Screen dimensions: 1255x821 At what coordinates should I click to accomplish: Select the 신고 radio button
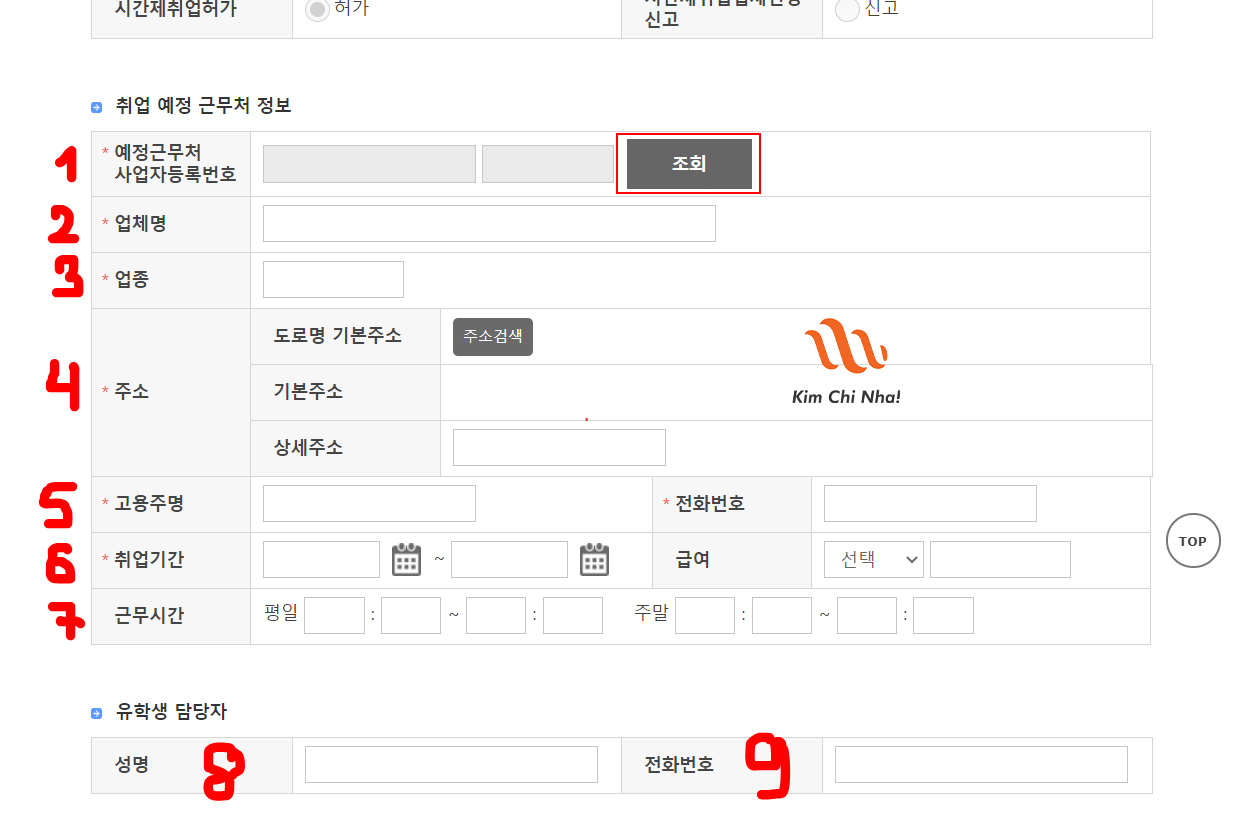[x=847, y=10]
